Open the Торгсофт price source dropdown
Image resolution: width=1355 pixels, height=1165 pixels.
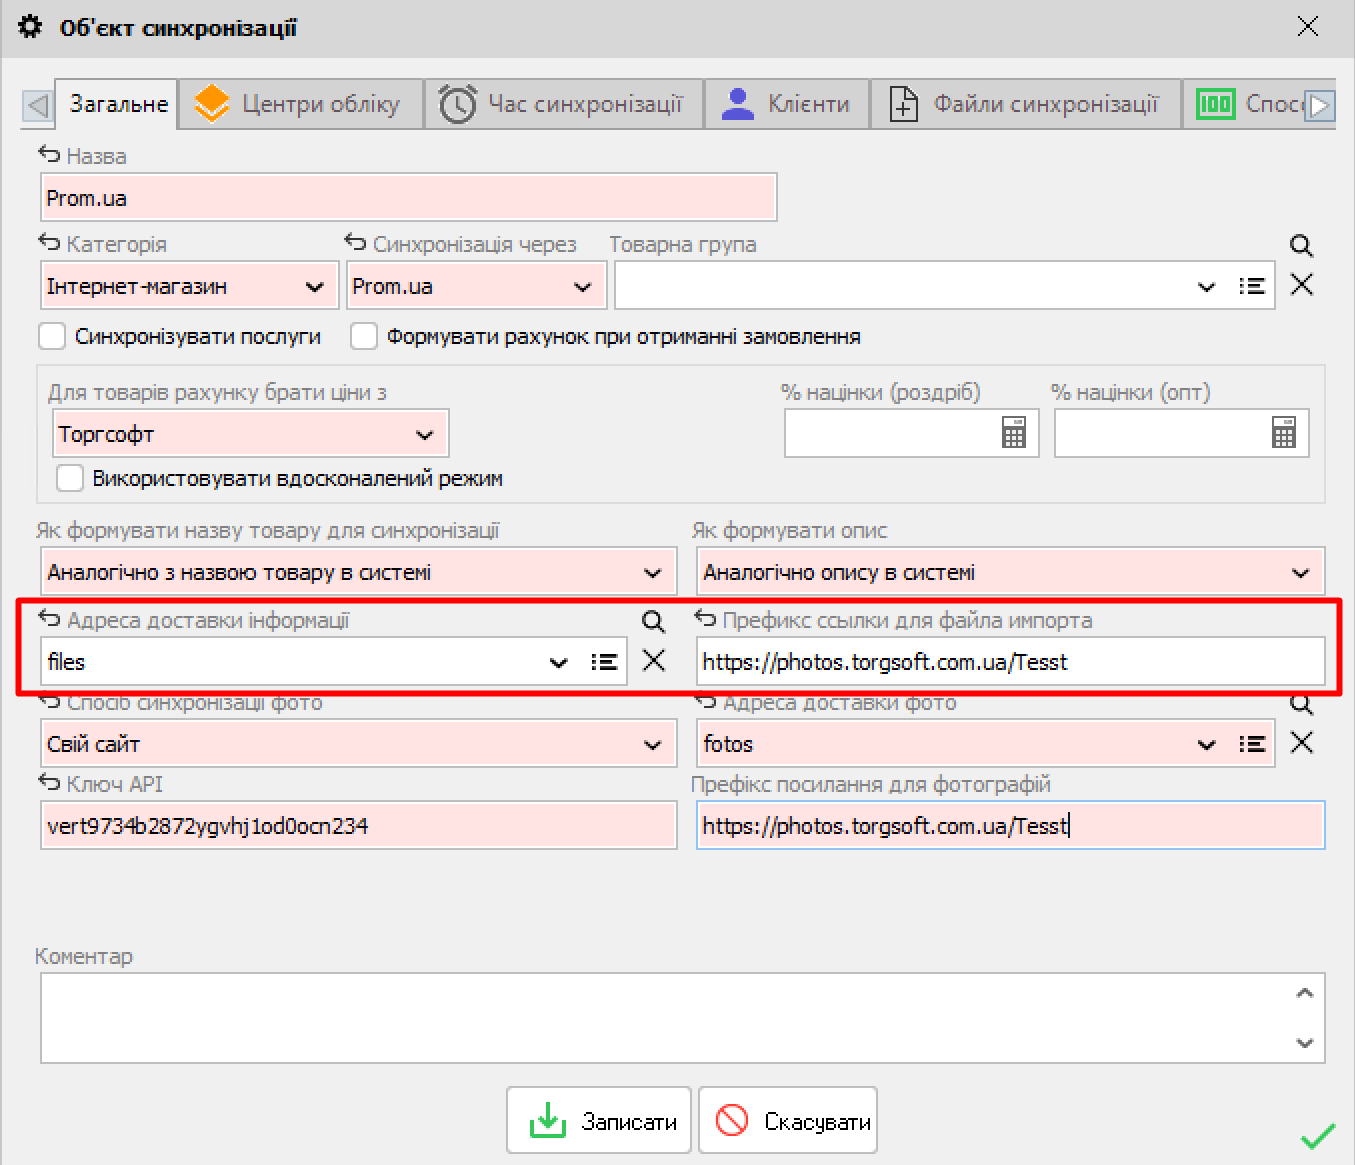[x=424, y=435]
